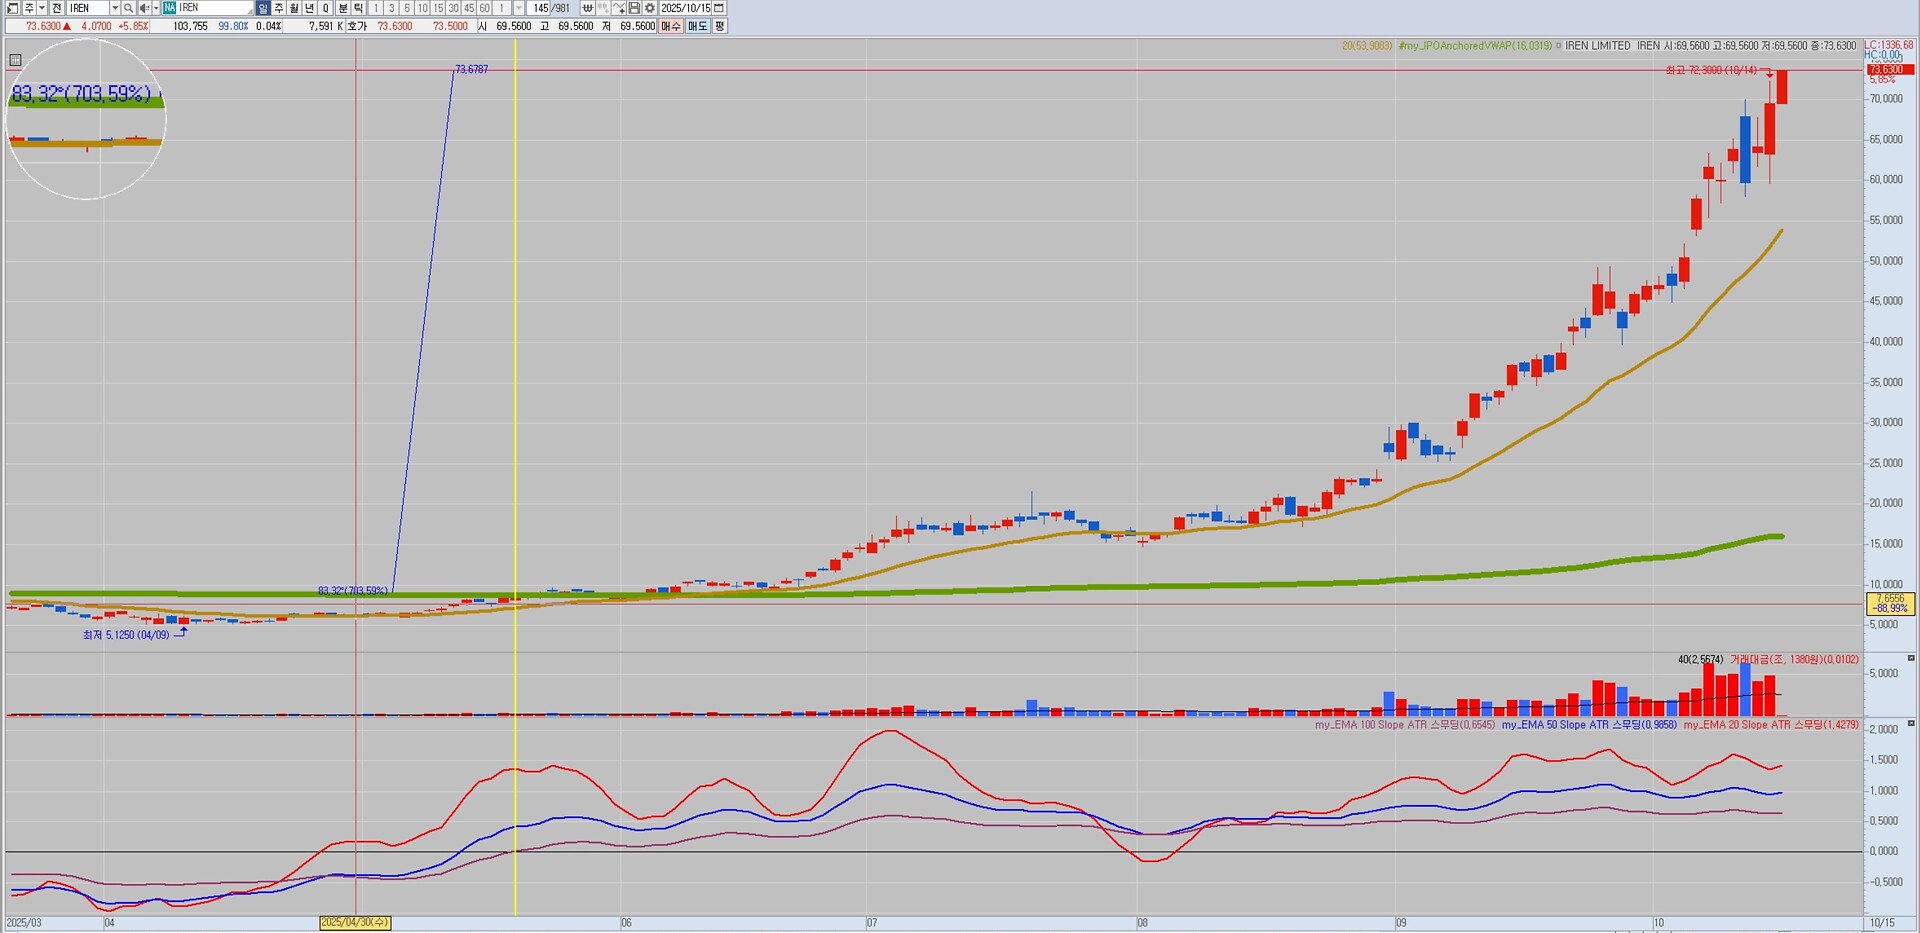
Task: Click the magnifier symbol search icon
Action: click(x=129, y=8)
